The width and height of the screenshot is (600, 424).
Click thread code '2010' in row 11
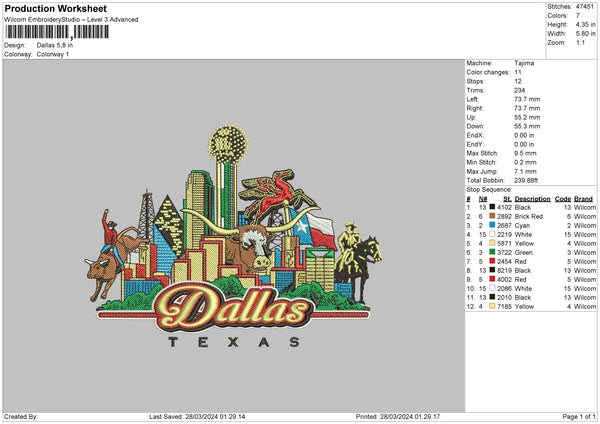click(504, 297)
